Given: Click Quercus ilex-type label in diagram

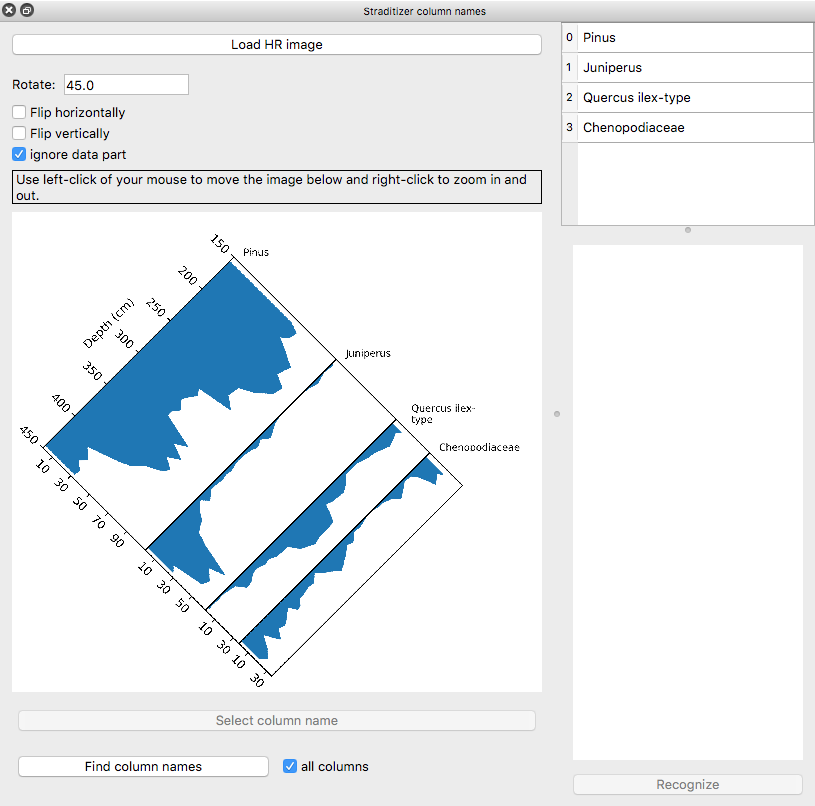Looking at the screenshot, I should click(443, 414).
